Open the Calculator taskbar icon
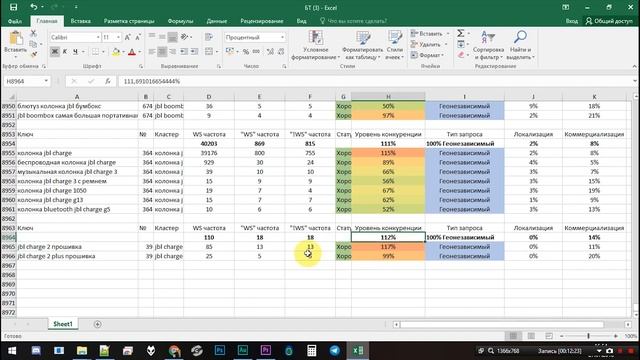The height and width of the screenshot is (360, 640). click(x=311, y=350)
